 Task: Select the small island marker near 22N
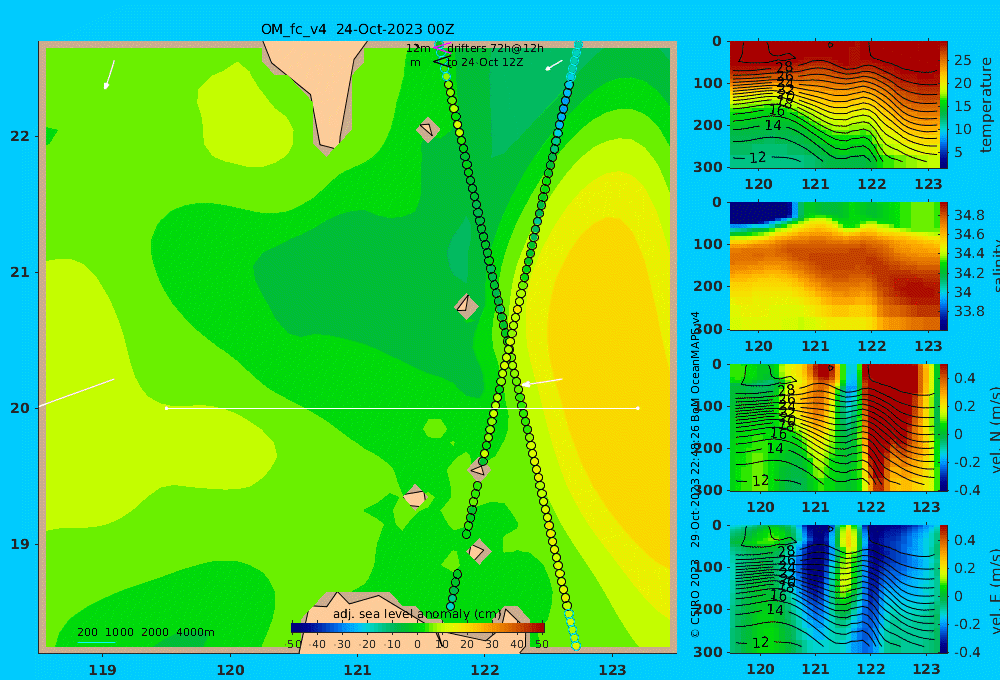428,129
